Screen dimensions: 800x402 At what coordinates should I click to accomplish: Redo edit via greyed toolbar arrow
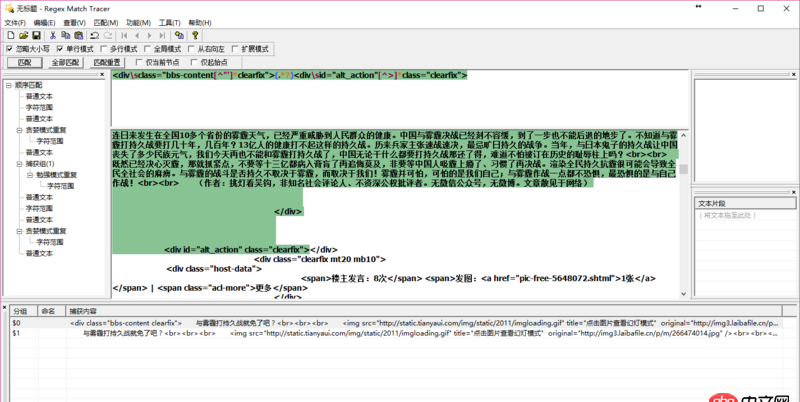pos(108,35)
